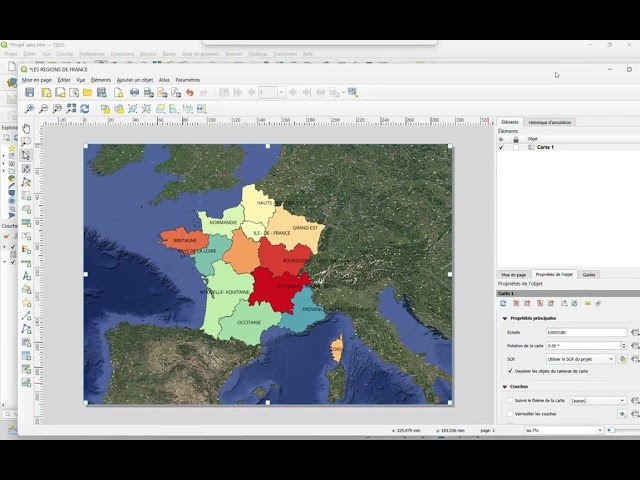Save the layout project icon
This screenshot has height=480, width=640.
point(29,92)
